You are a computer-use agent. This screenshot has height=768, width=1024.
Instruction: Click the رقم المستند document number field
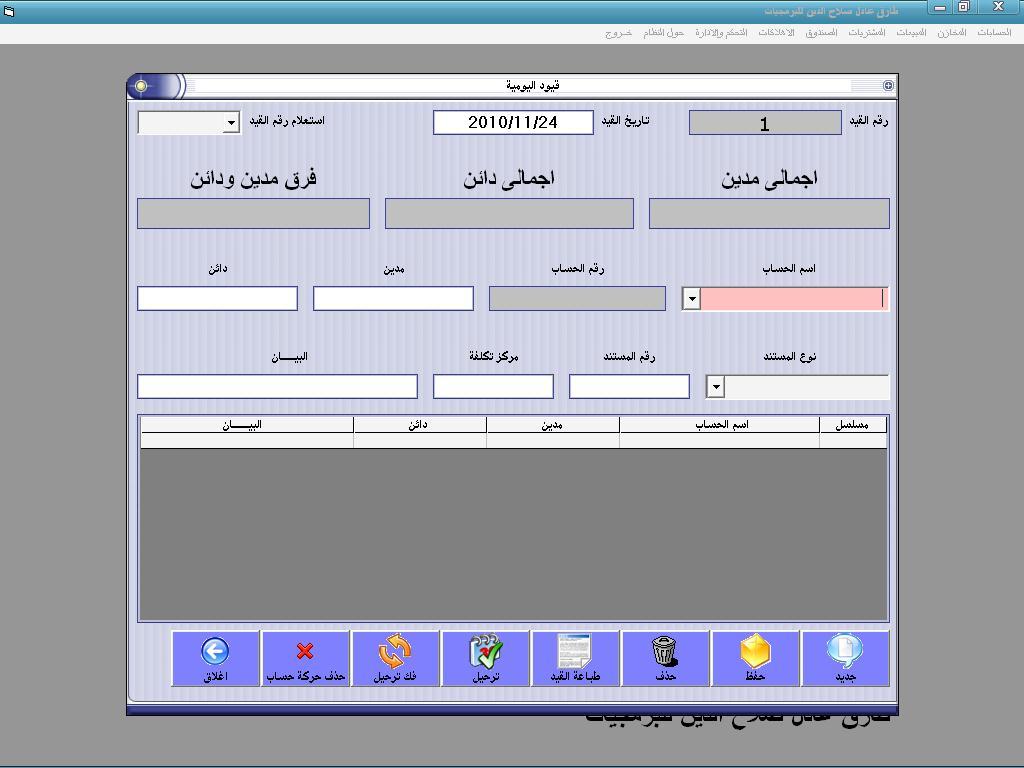630,387
